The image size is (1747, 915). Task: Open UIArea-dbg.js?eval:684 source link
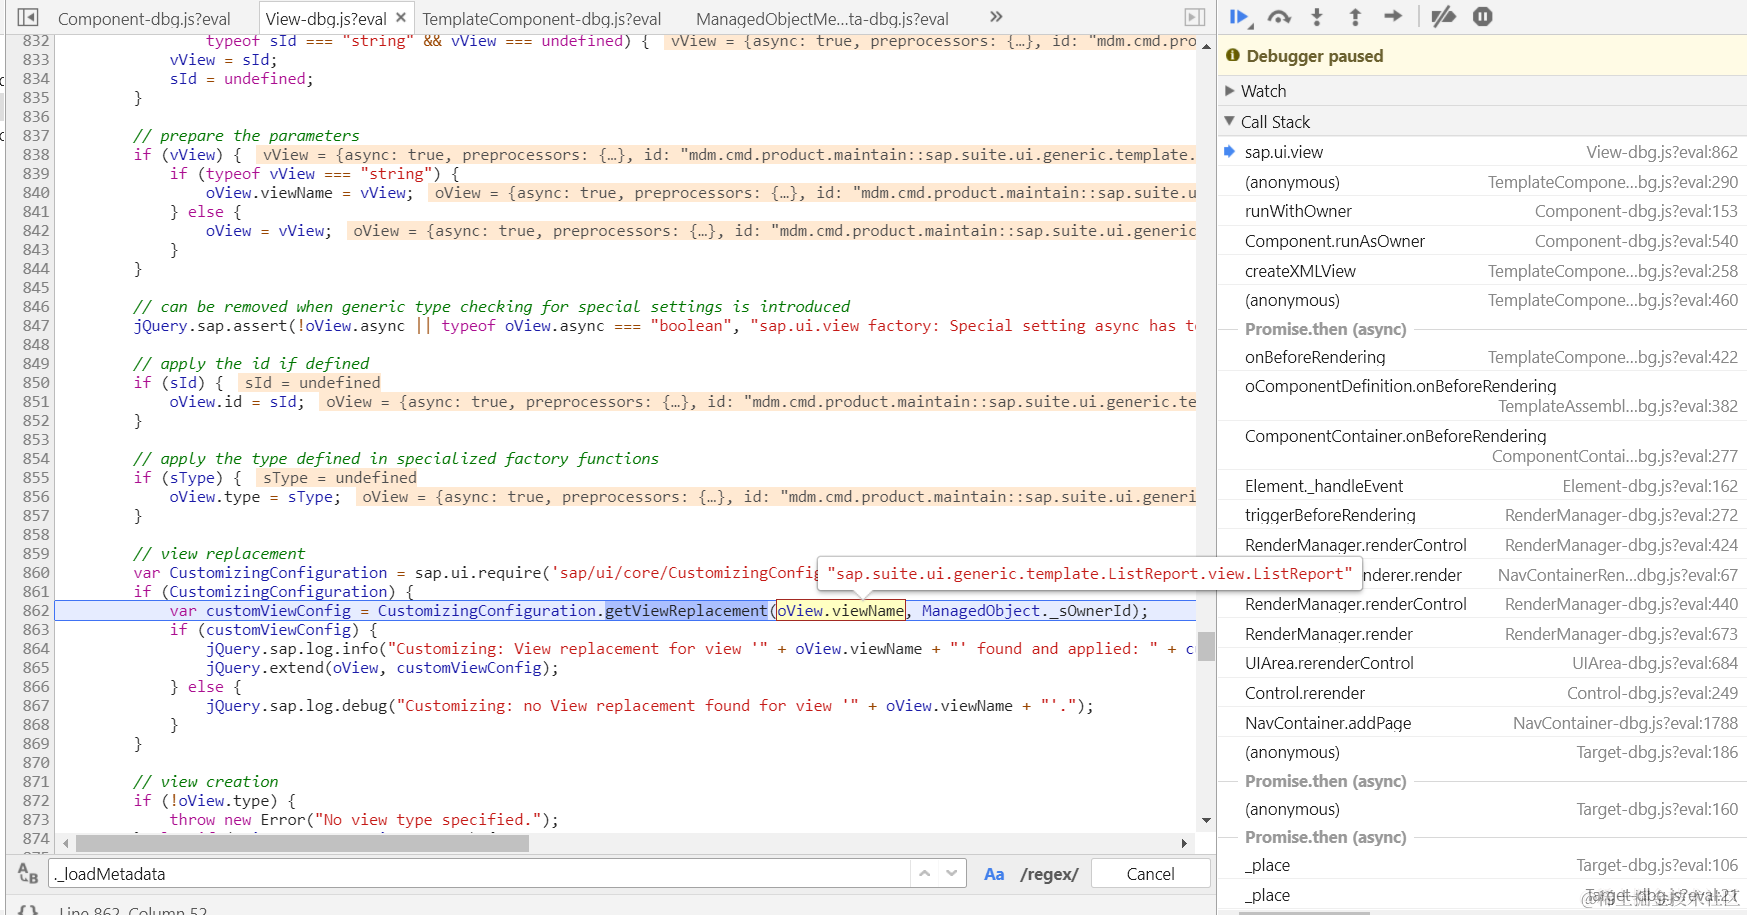1655,663
